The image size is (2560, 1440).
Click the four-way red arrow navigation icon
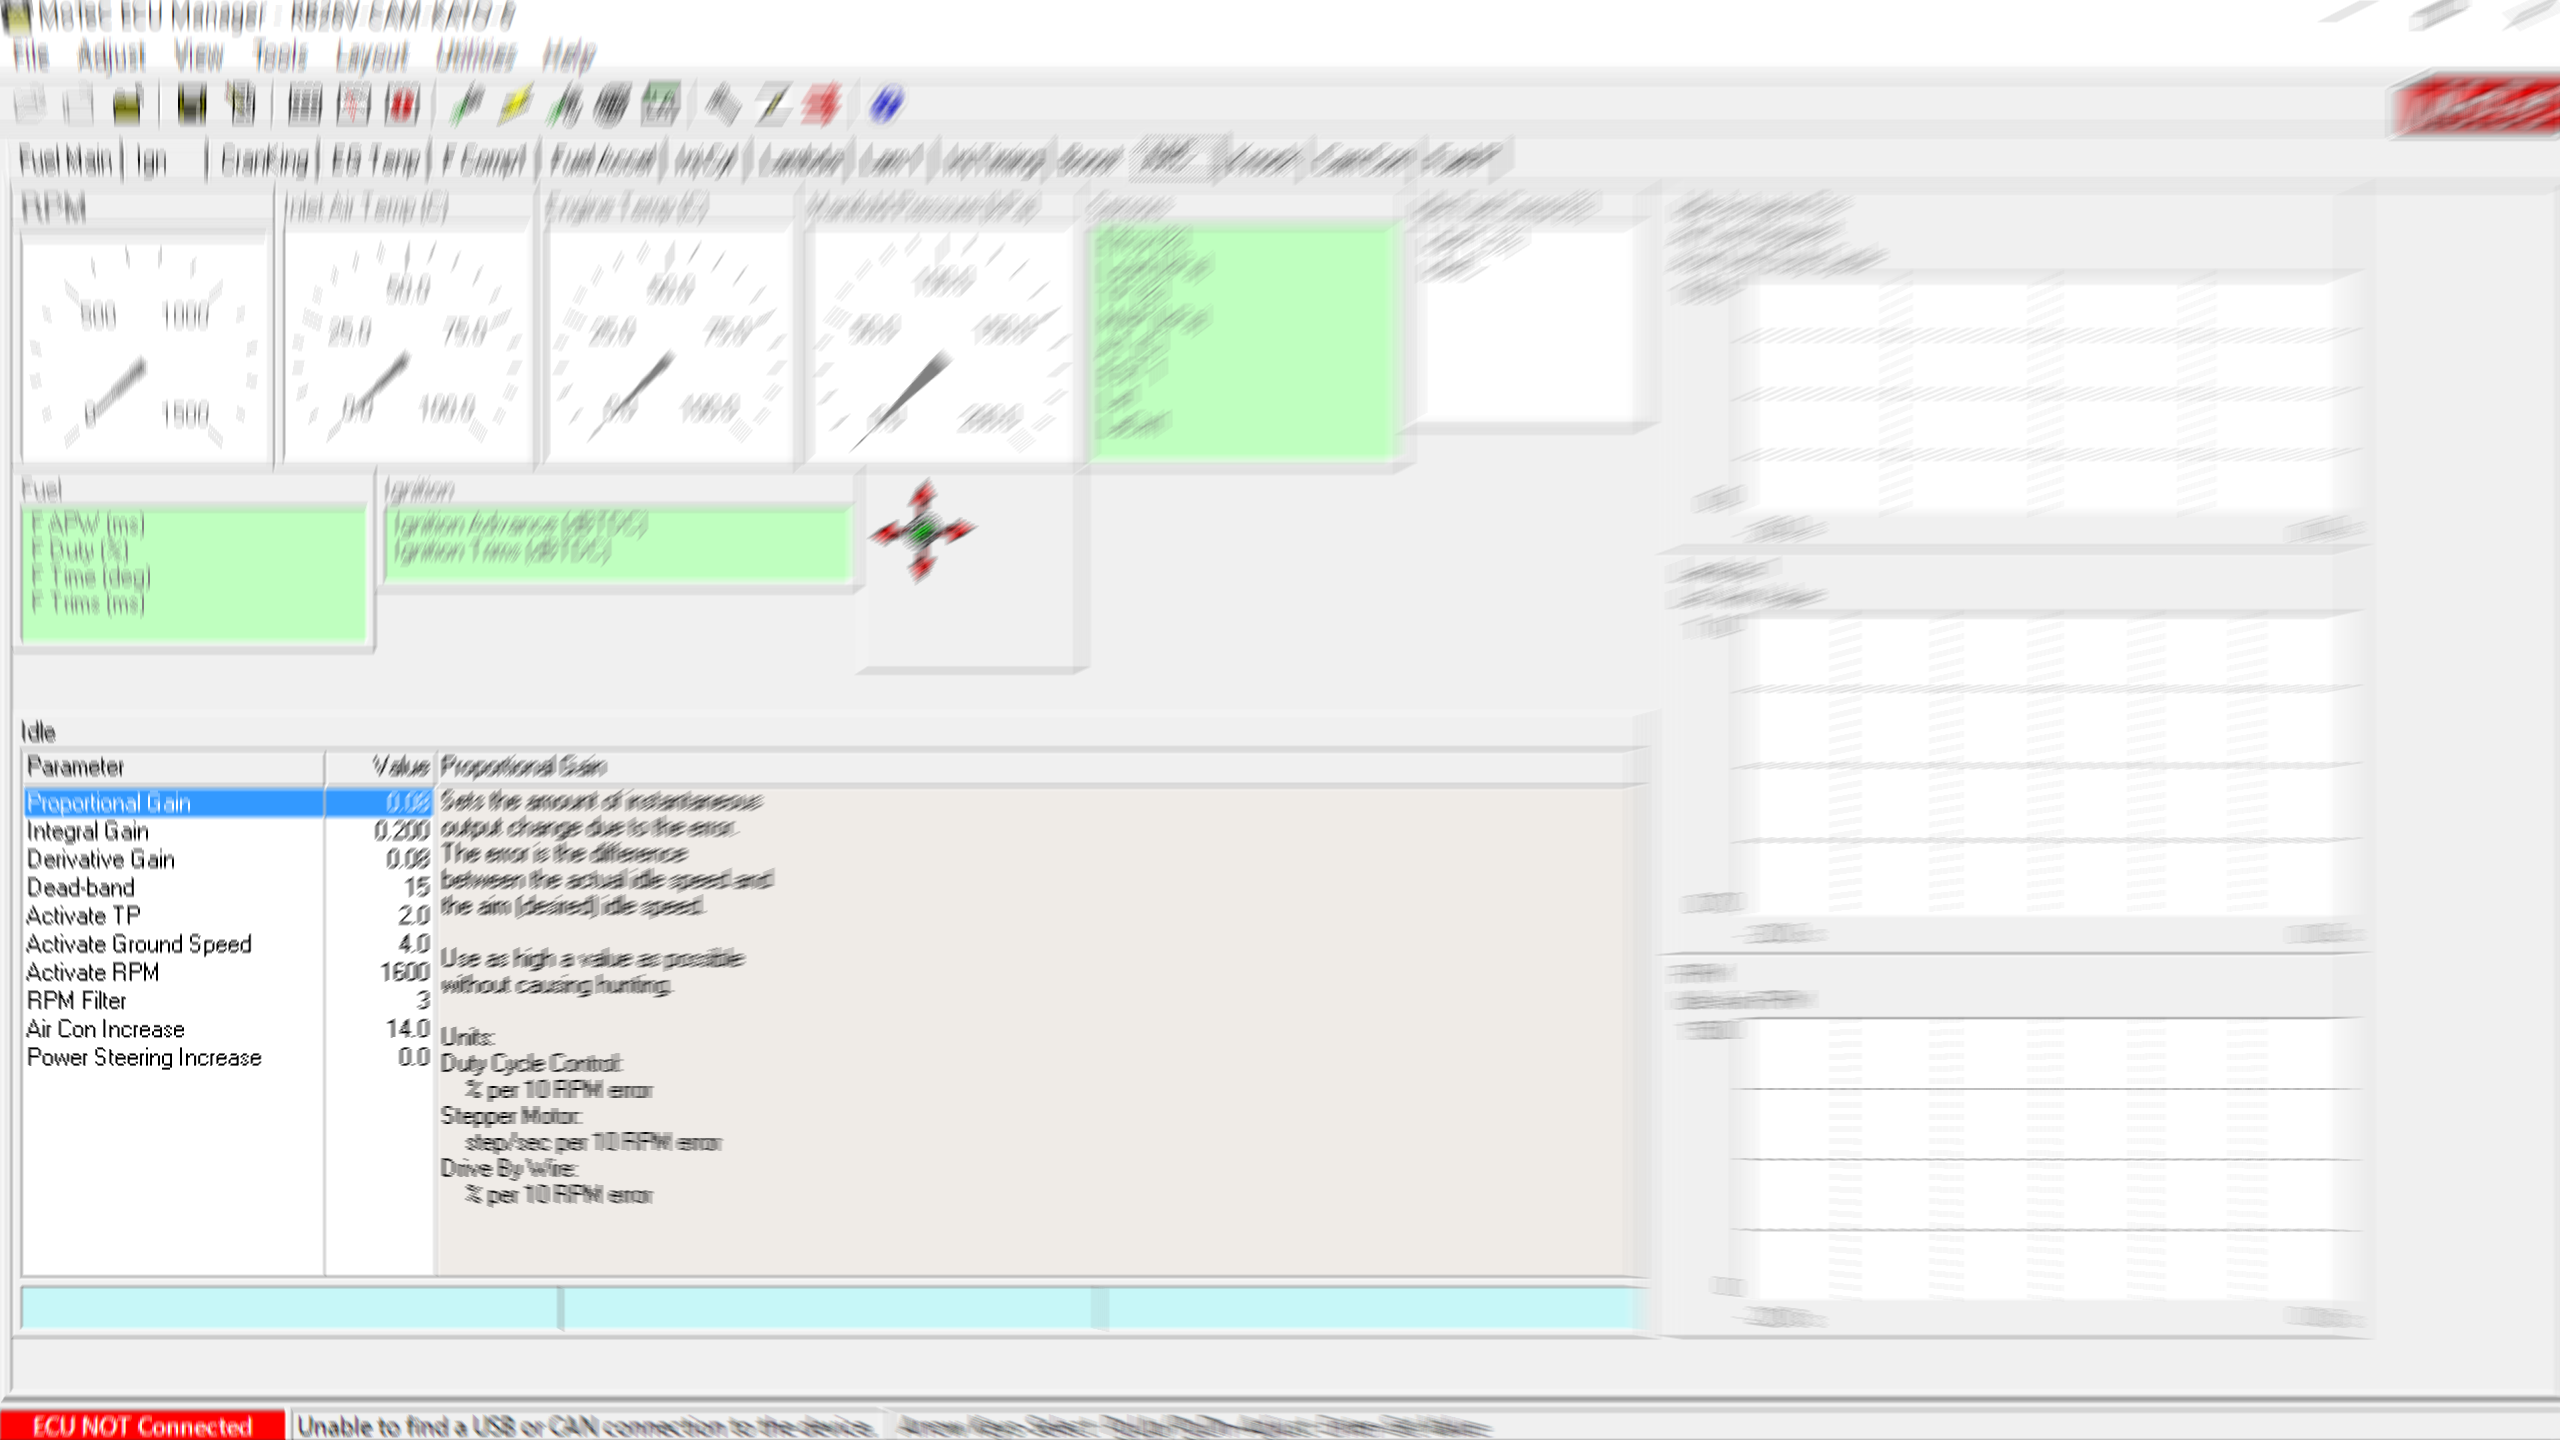click(x=922, y=530)
